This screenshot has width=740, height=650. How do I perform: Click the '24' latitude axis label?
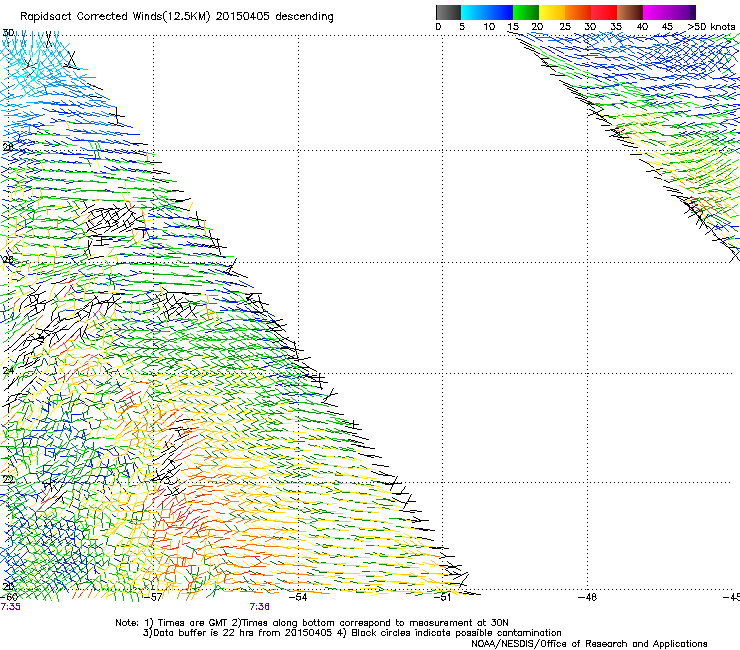pos(8,371)
